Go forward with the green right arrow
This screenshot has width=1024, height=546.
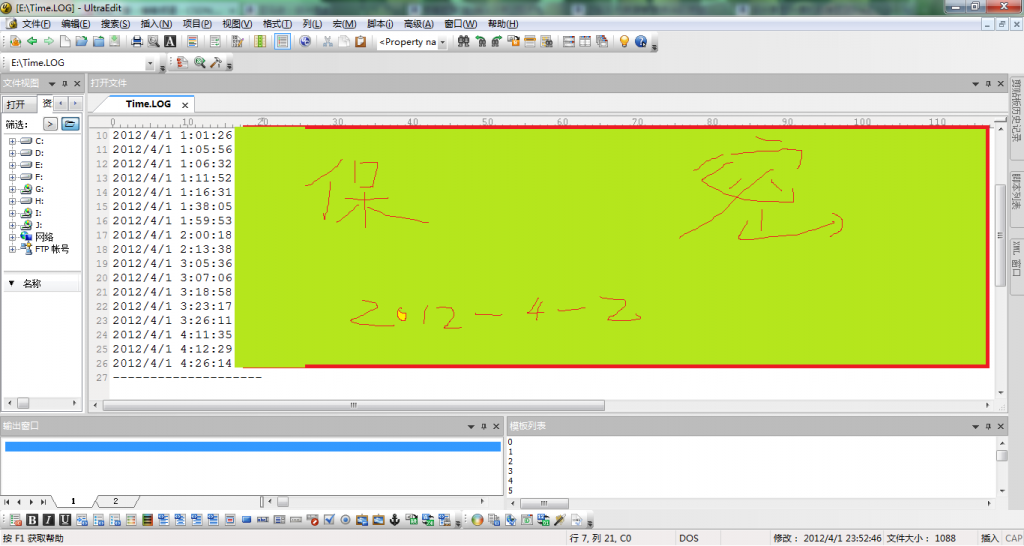[48, 41]
